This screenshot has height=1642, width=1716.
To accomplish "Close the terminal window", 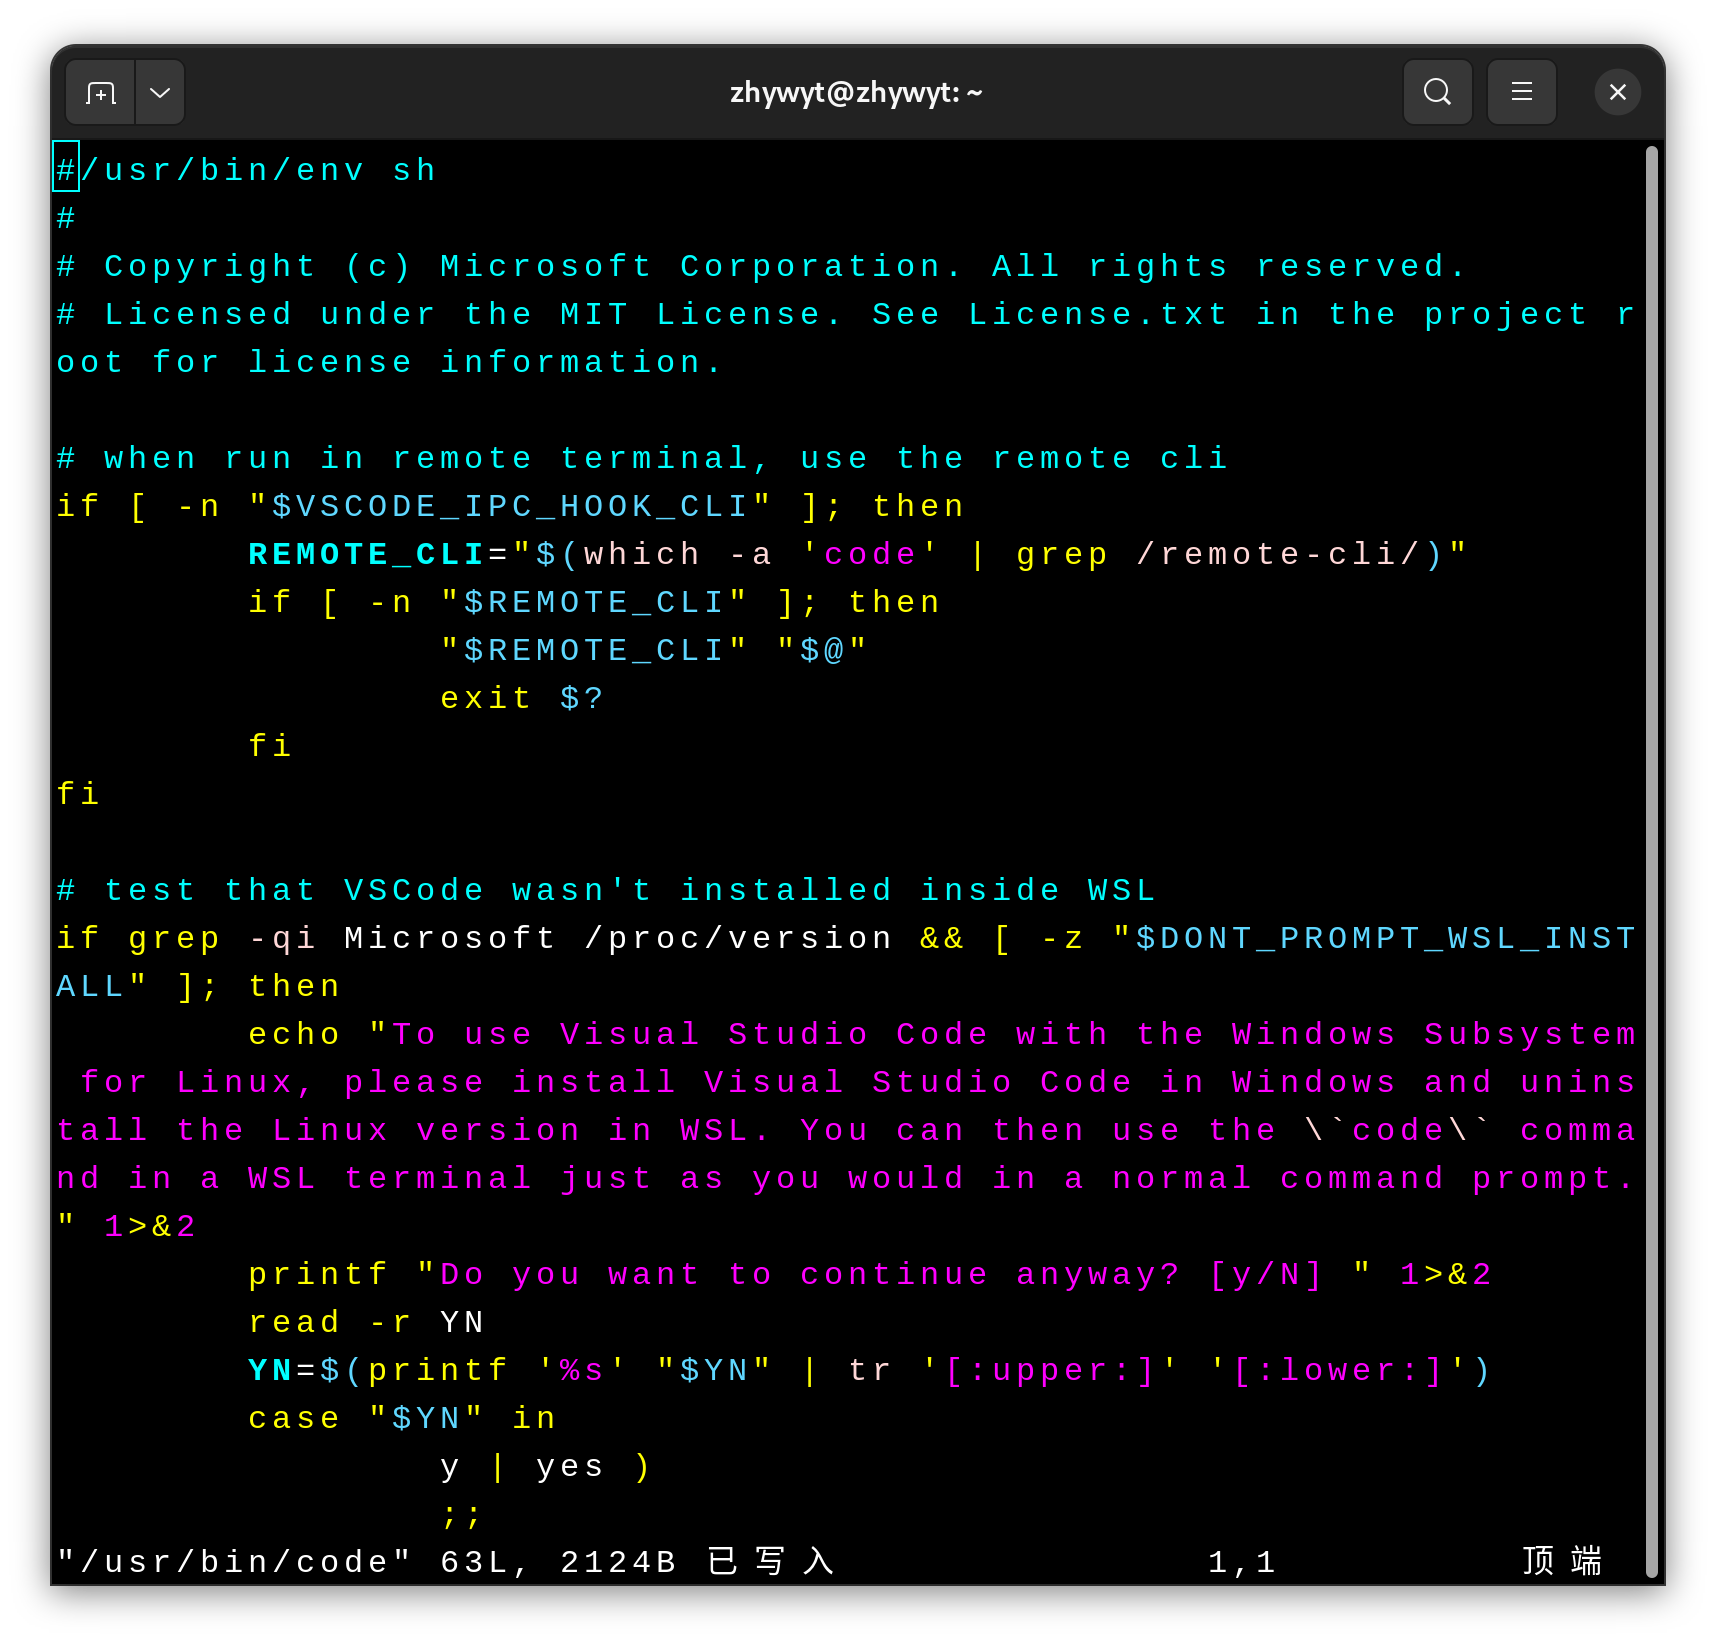I will [1617, 93].
